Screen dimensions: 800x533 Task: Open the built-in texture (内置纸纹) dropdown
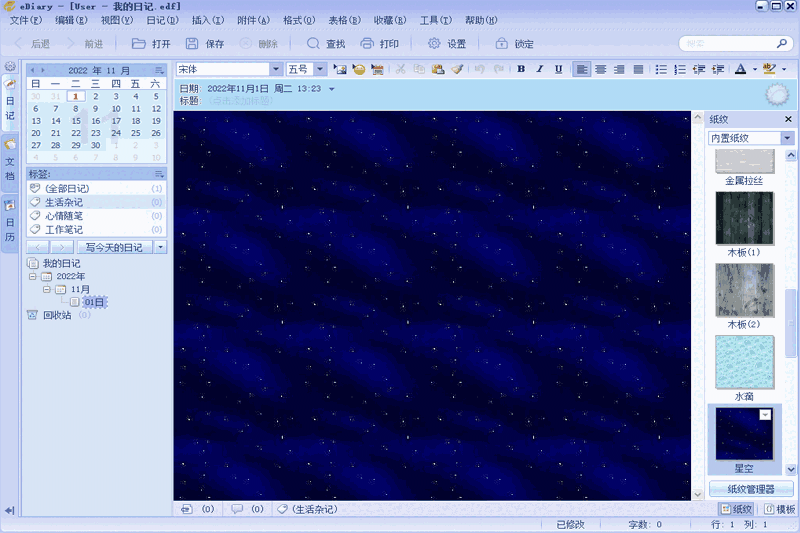pos(787,138)
